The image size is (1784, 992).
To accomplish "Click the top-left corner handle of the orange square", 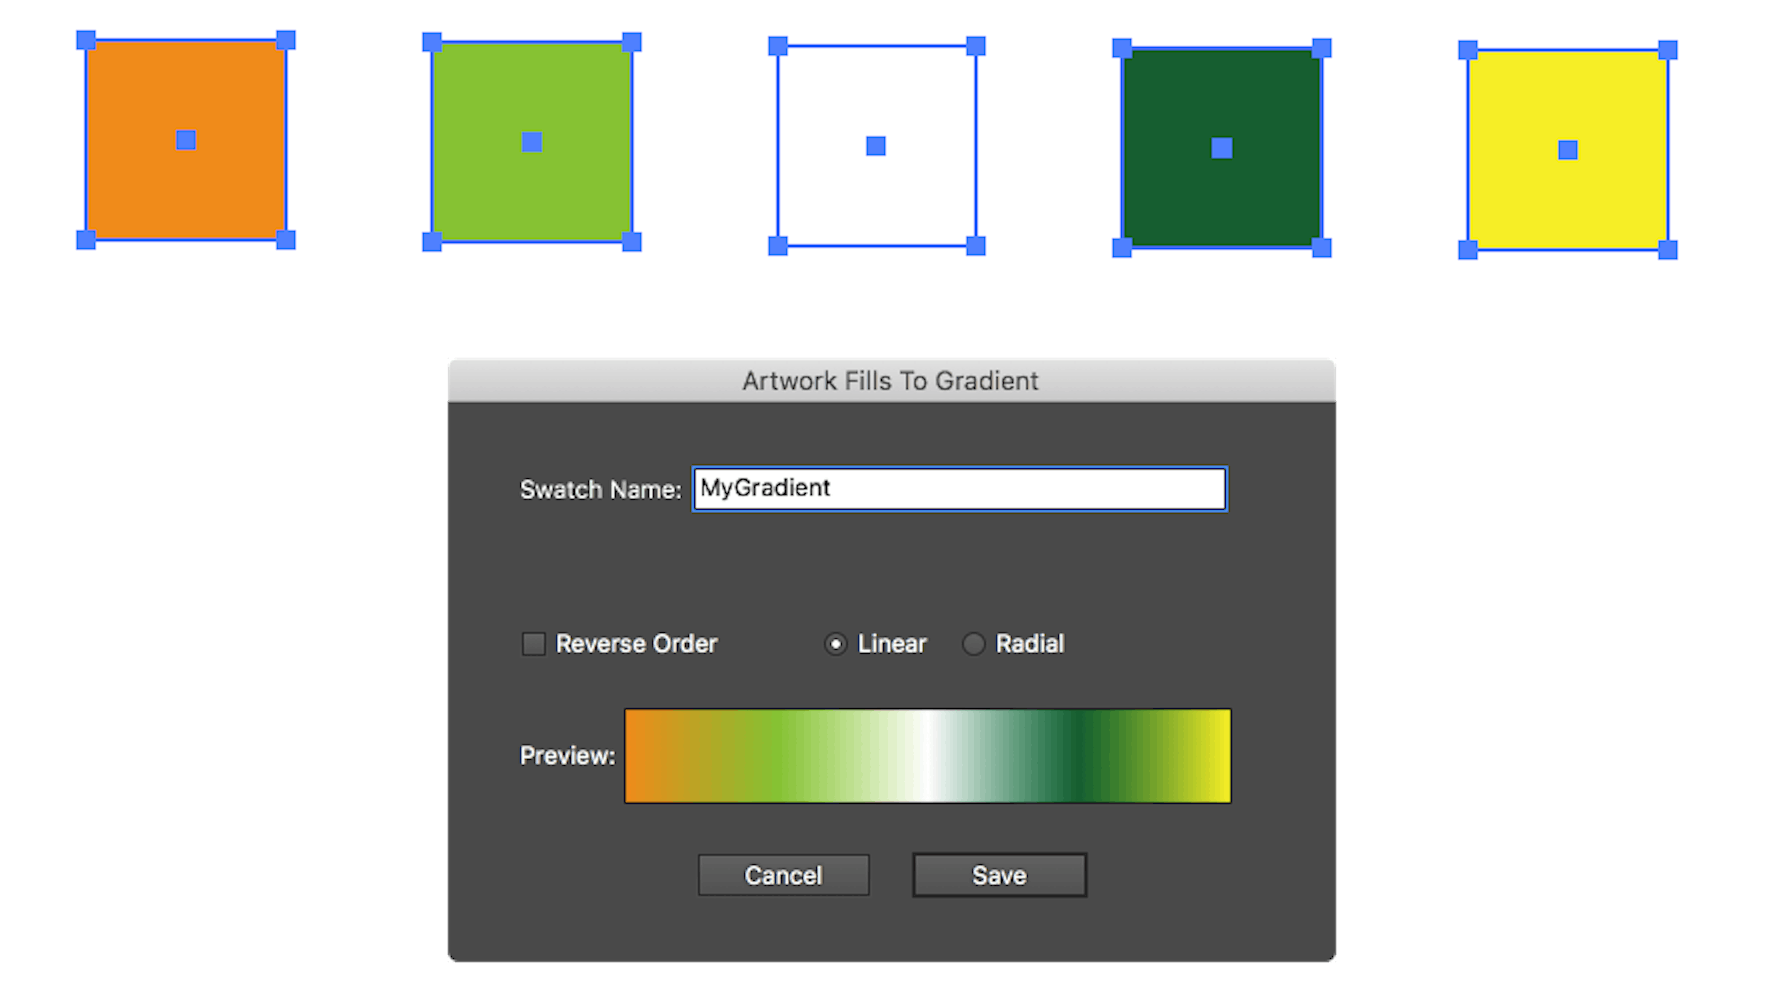I will (84, 40).
